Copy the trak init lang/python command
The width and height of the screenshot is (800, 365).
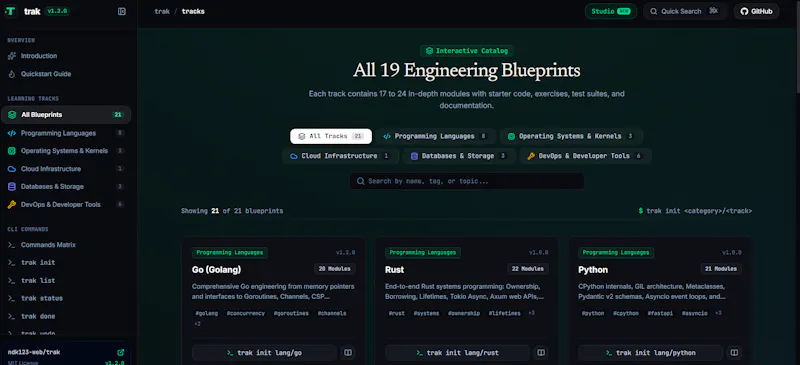[651, 353]
